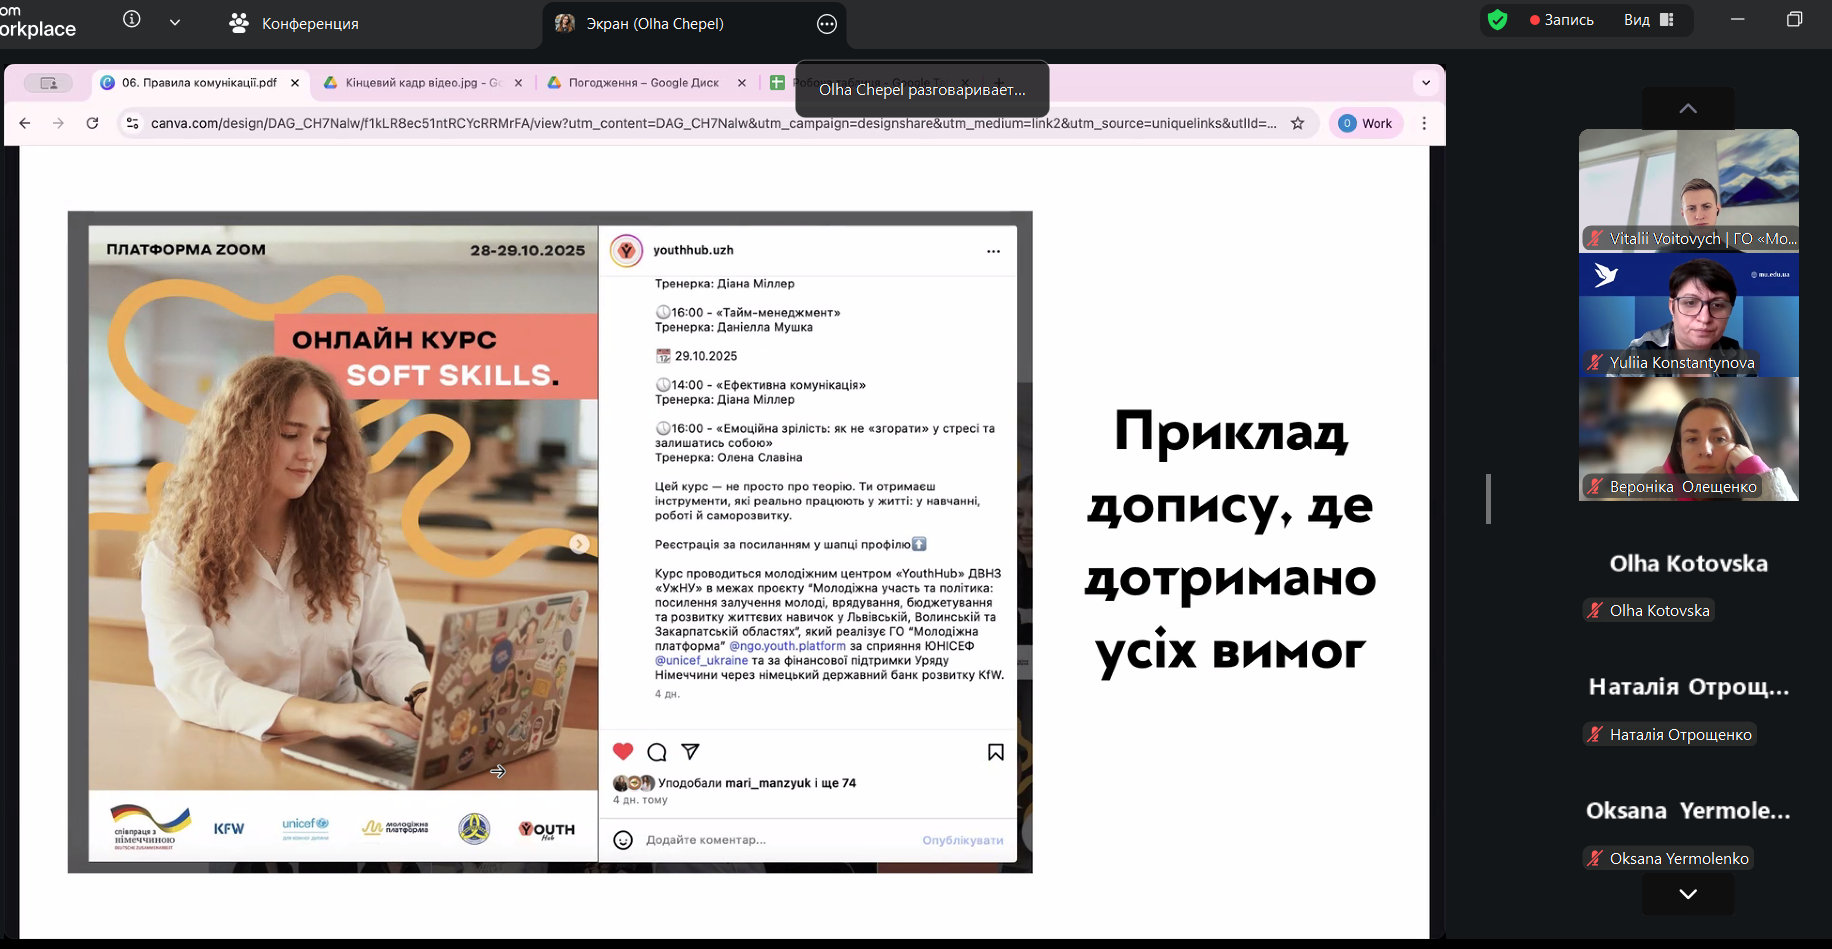The height and width of the screenshot is (949, 1832).
Task: Click the comment bubble icon
Action: pos(657,752)
